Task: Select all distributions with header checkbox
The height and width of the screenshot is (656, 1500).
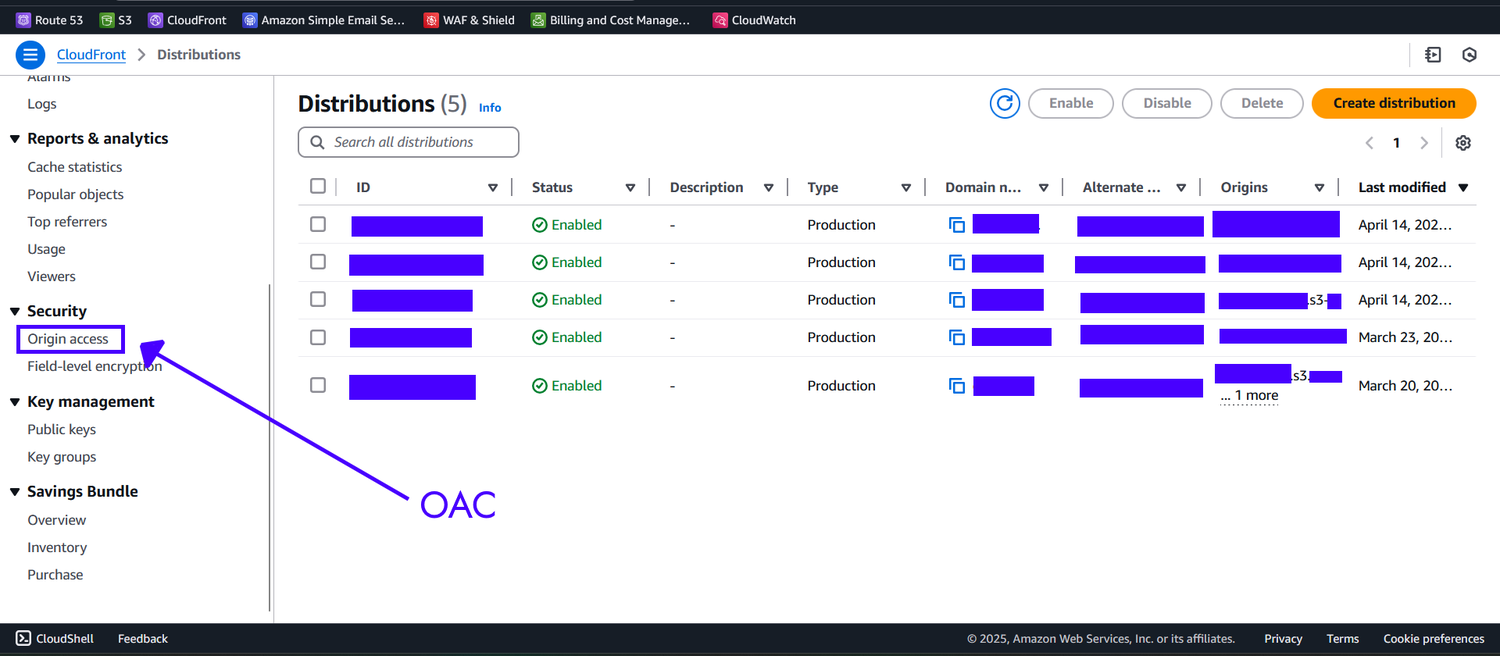Action: tap(318, 186)
